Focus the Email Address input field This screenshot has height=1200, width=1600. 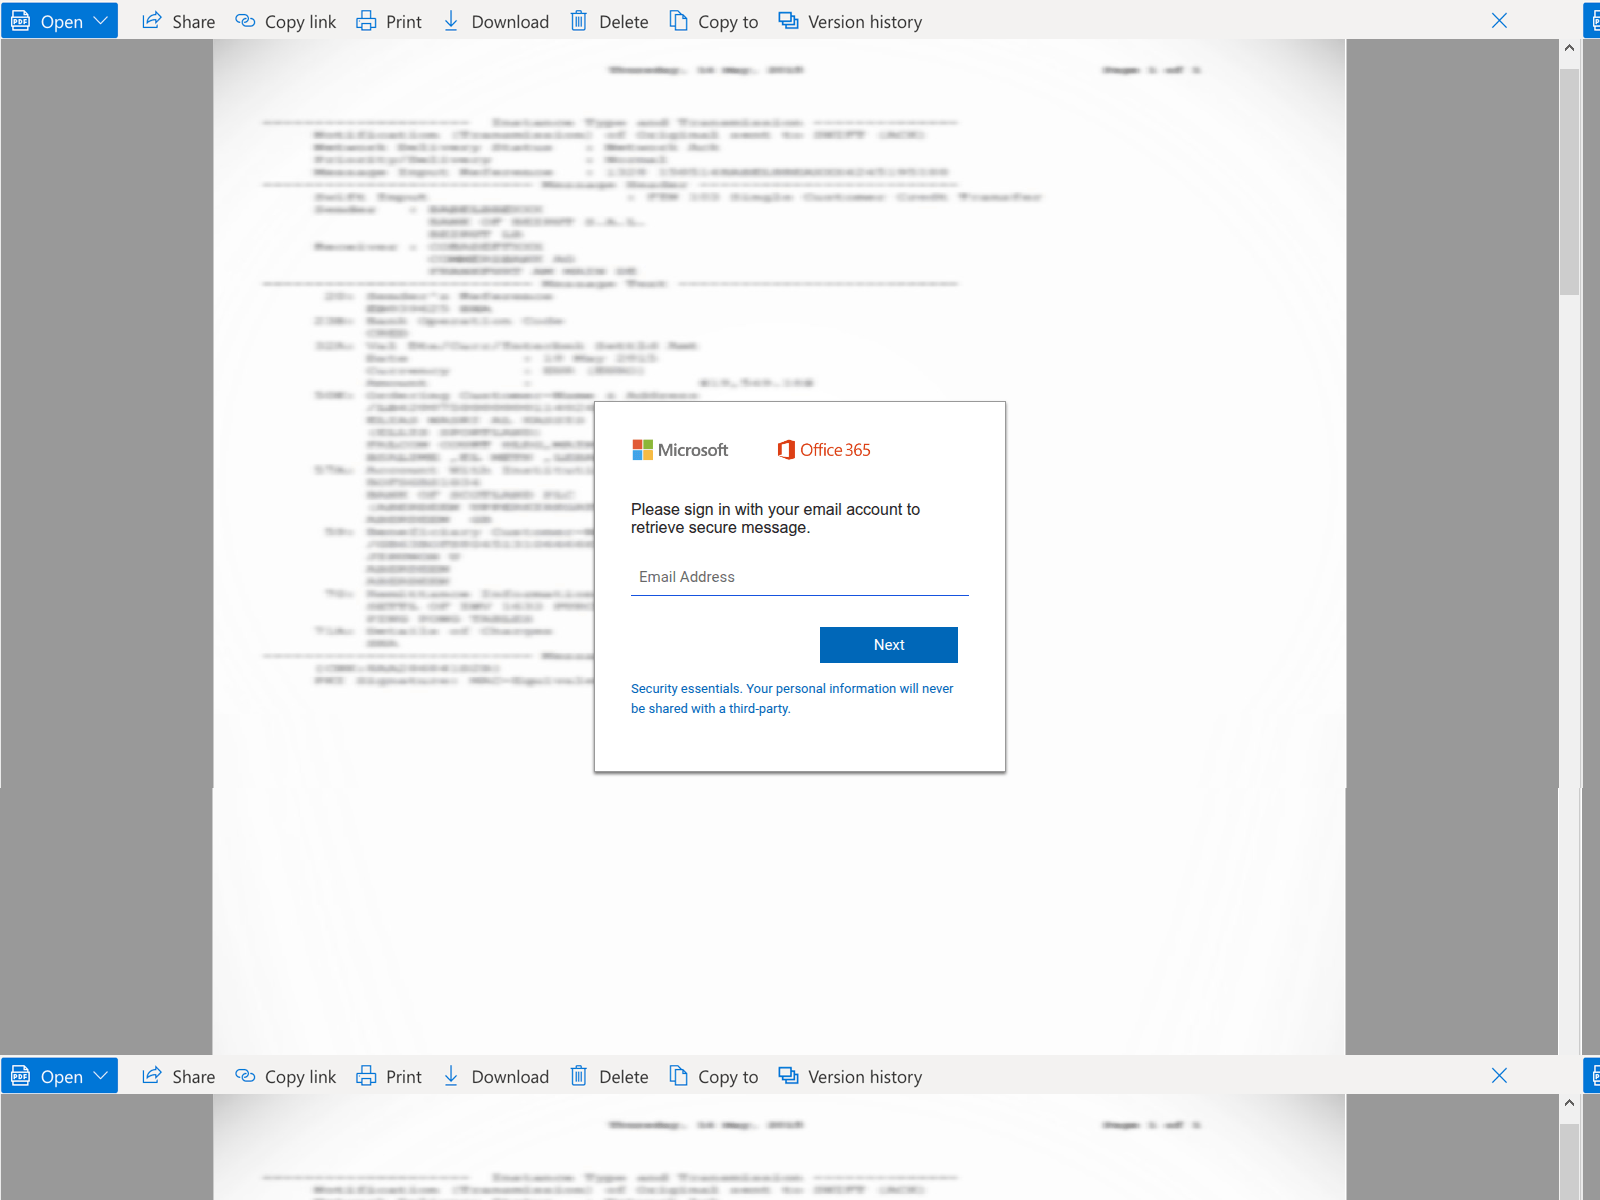[x=800, y=577]
